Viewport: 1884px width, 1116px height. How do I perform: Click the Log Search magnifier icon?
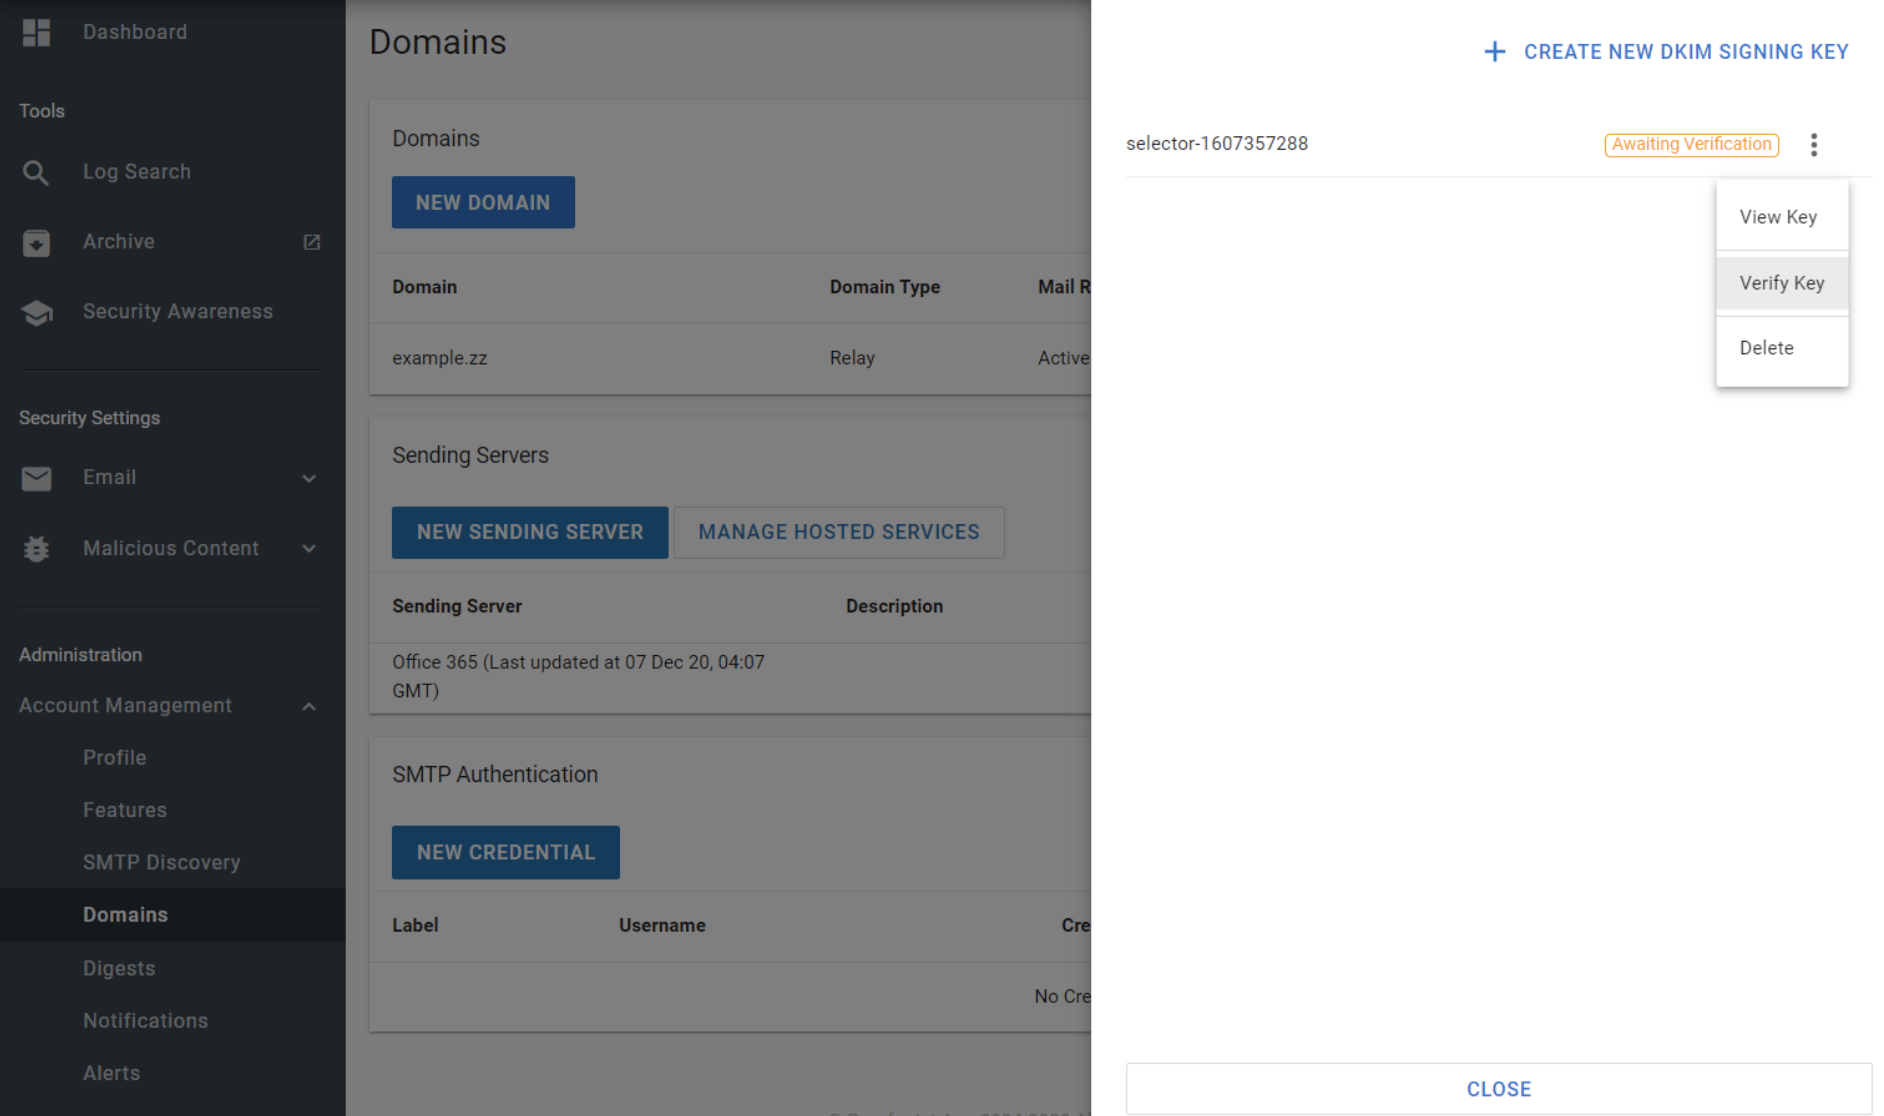tap(36, 172)
